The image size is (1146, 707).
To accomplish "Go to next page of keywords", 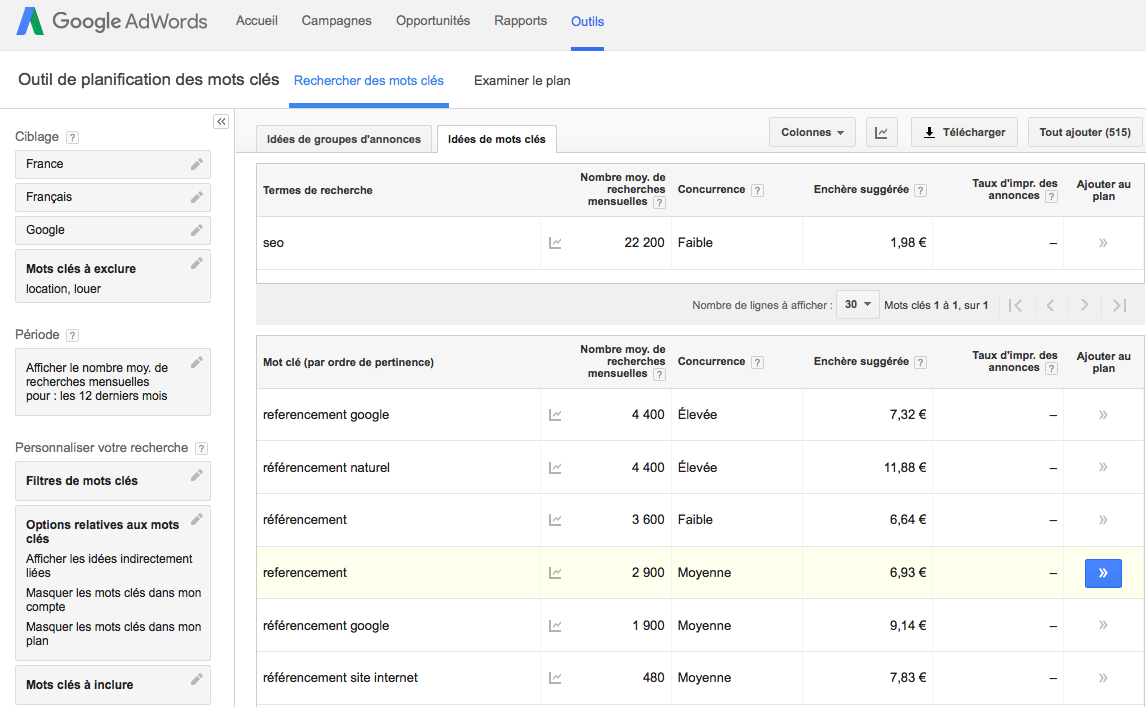I will tap(1085, 305).
